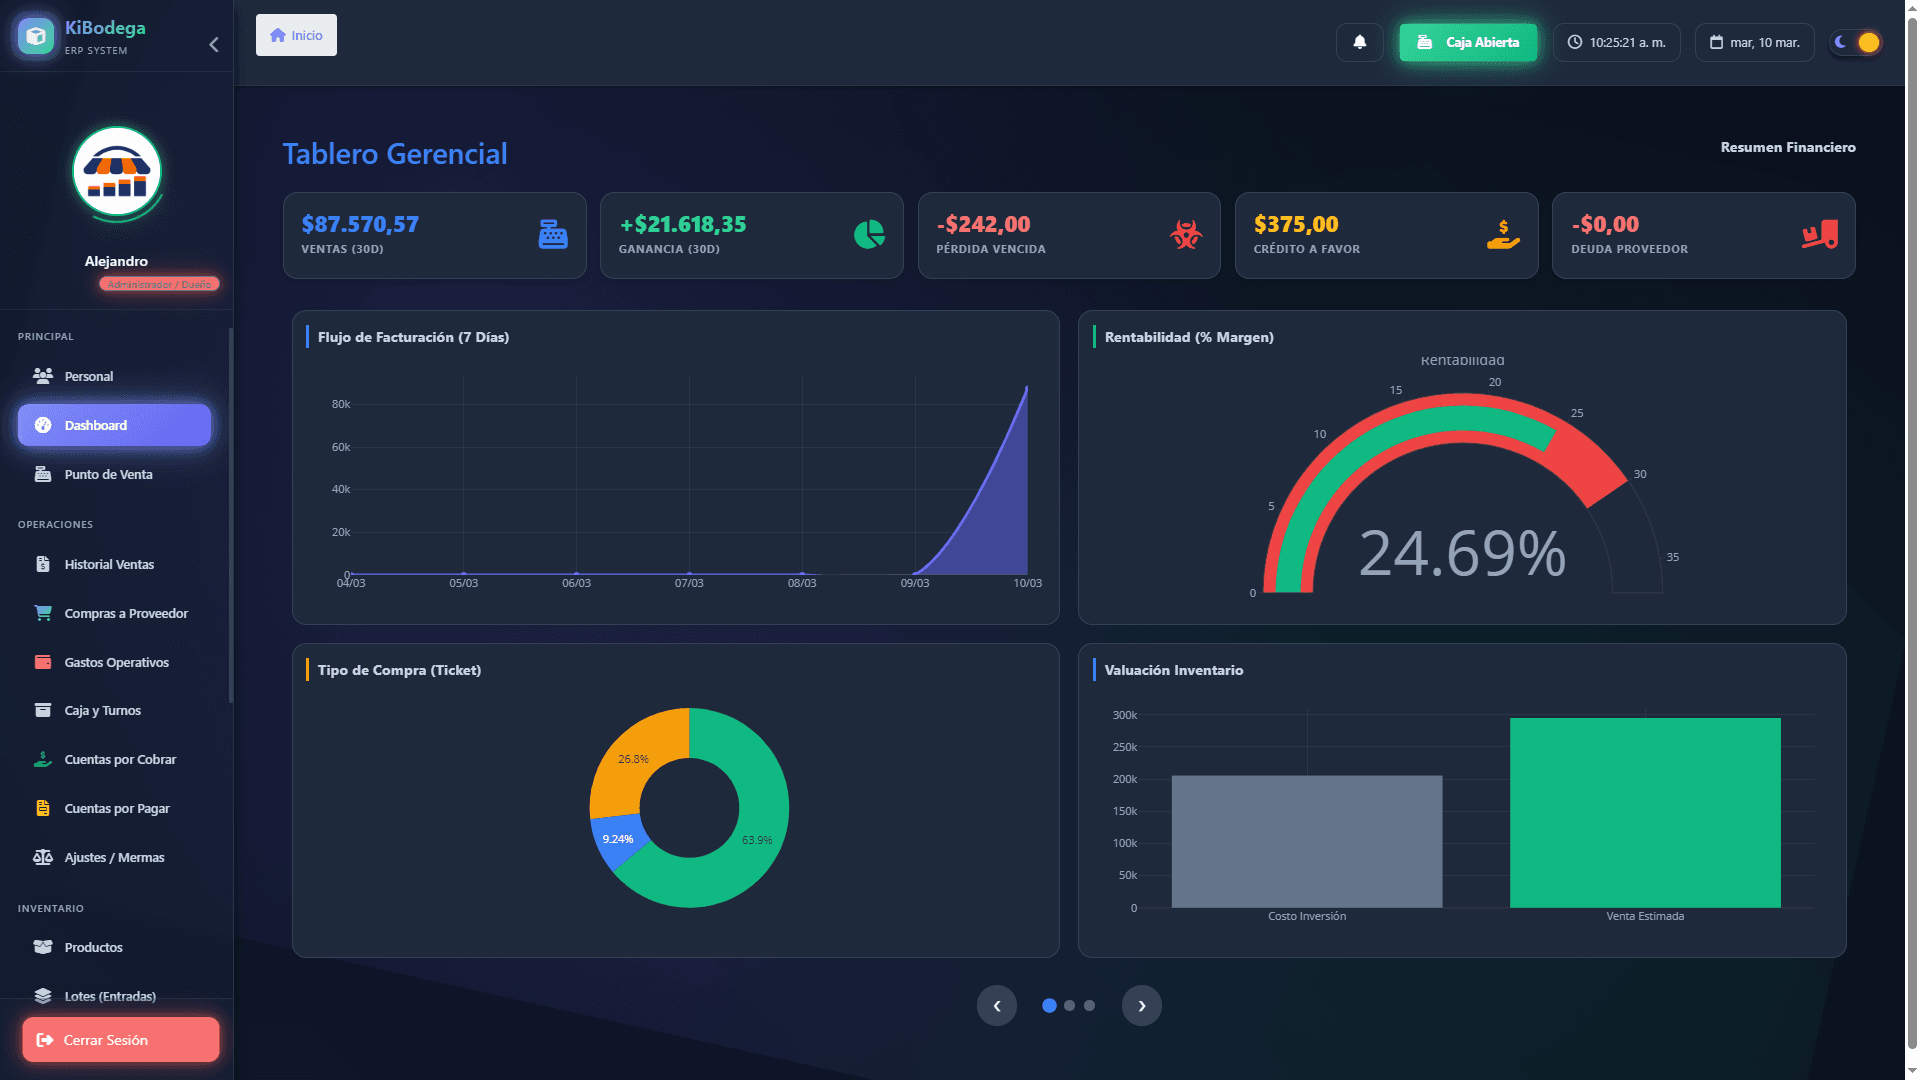
Task: Toggle the dark mode theme switch
Action: click(x=1855, y=42)
